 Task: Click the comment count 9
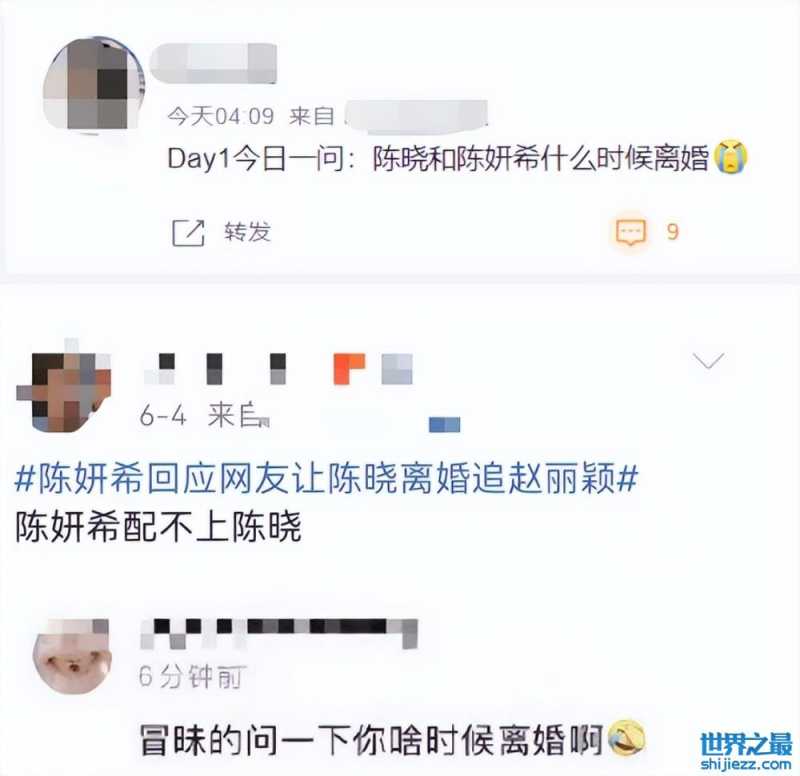point(673,232)
